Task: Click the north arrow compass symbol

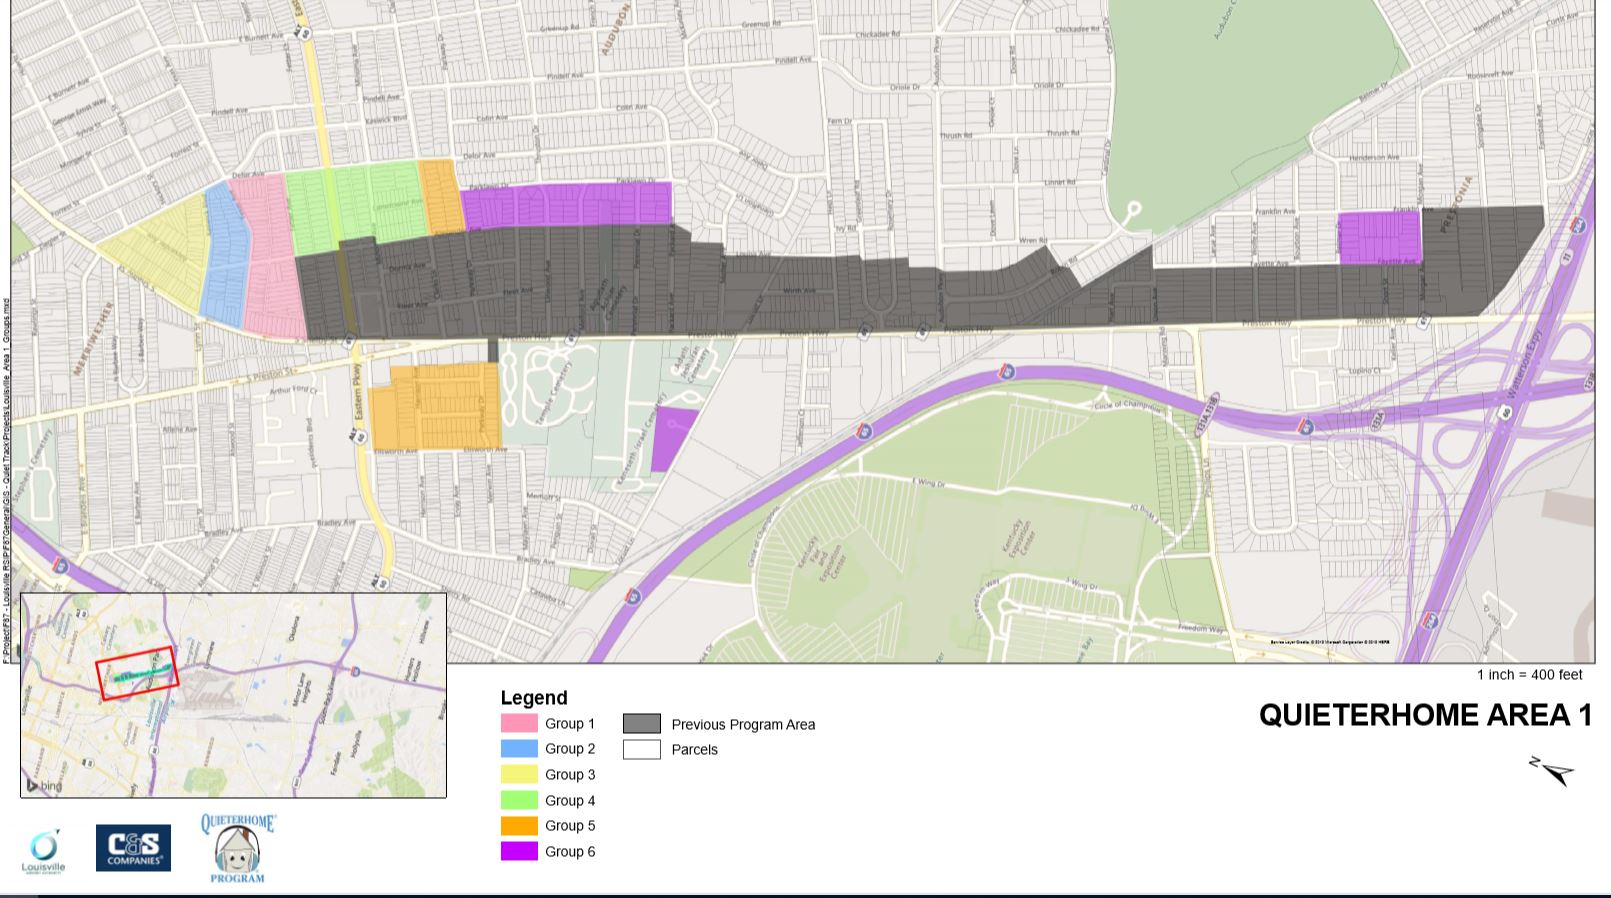Action: pyautogui.click(x=1553, y=771)
